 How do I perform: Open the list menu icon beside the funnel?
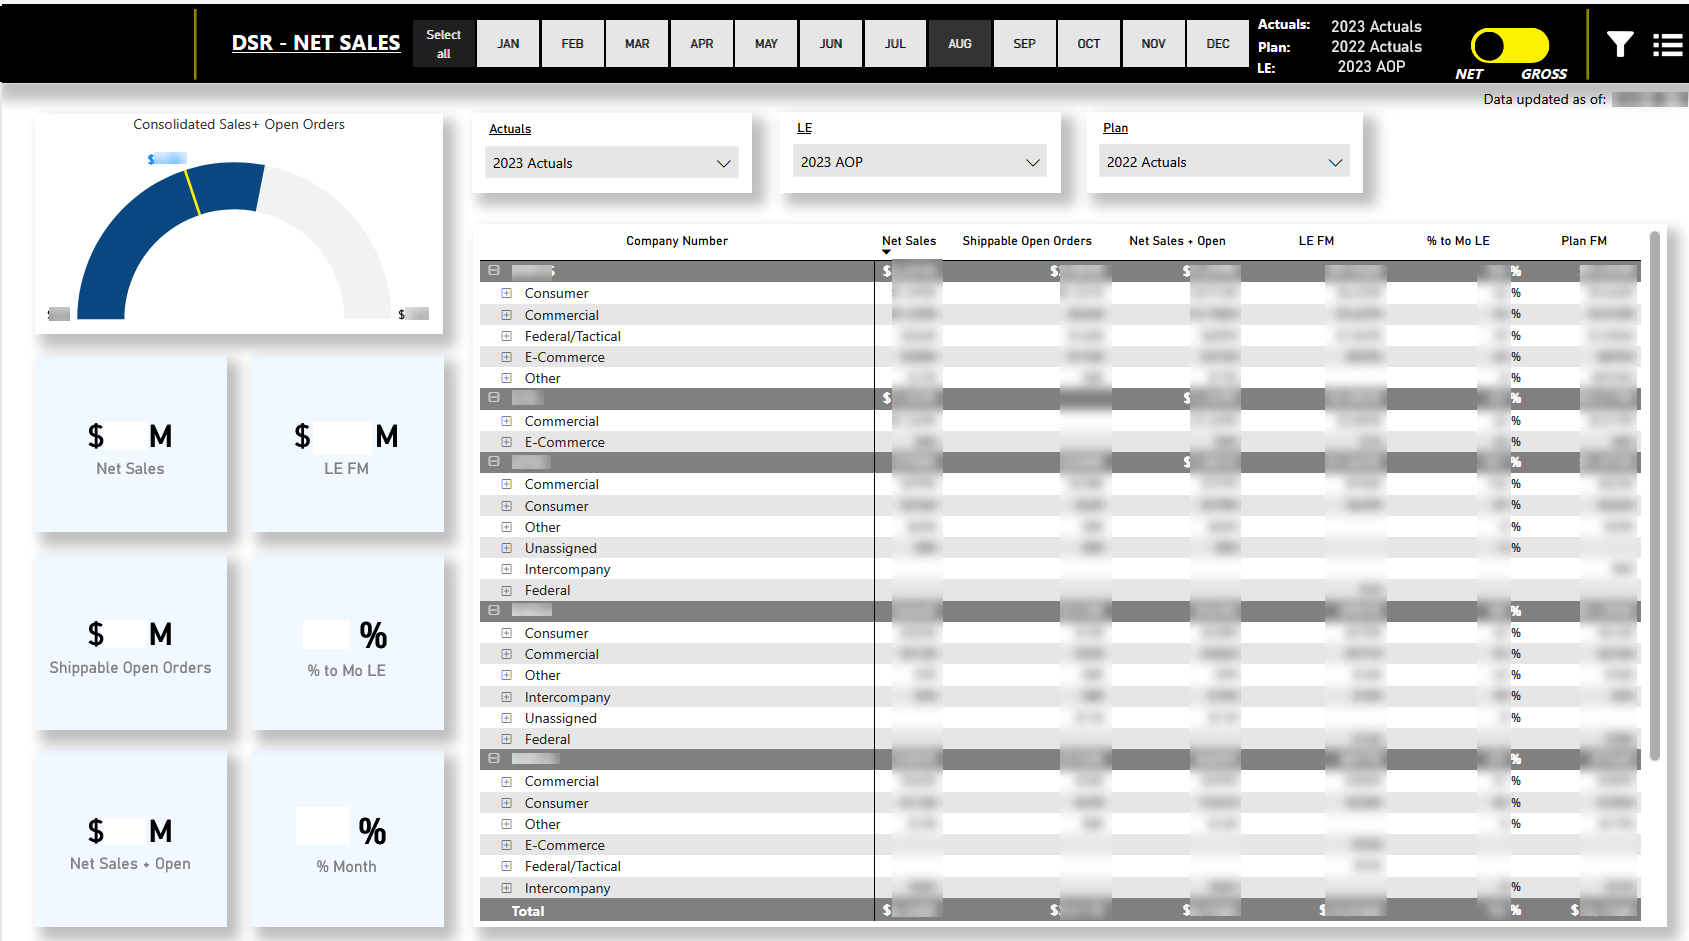point(1667,45)
